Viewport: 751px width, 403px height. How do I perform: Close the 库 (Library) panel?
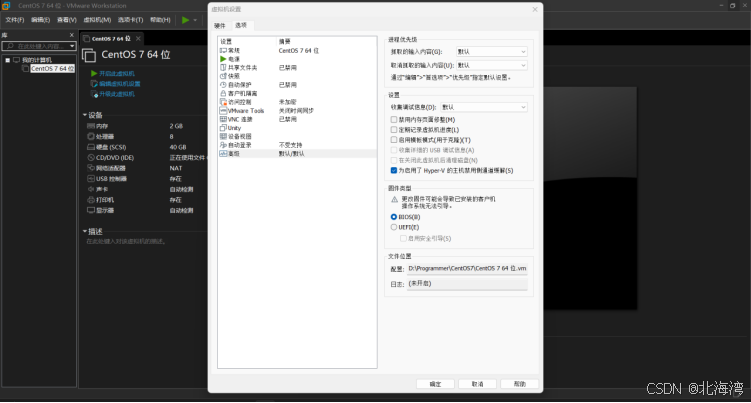(72, 35)
